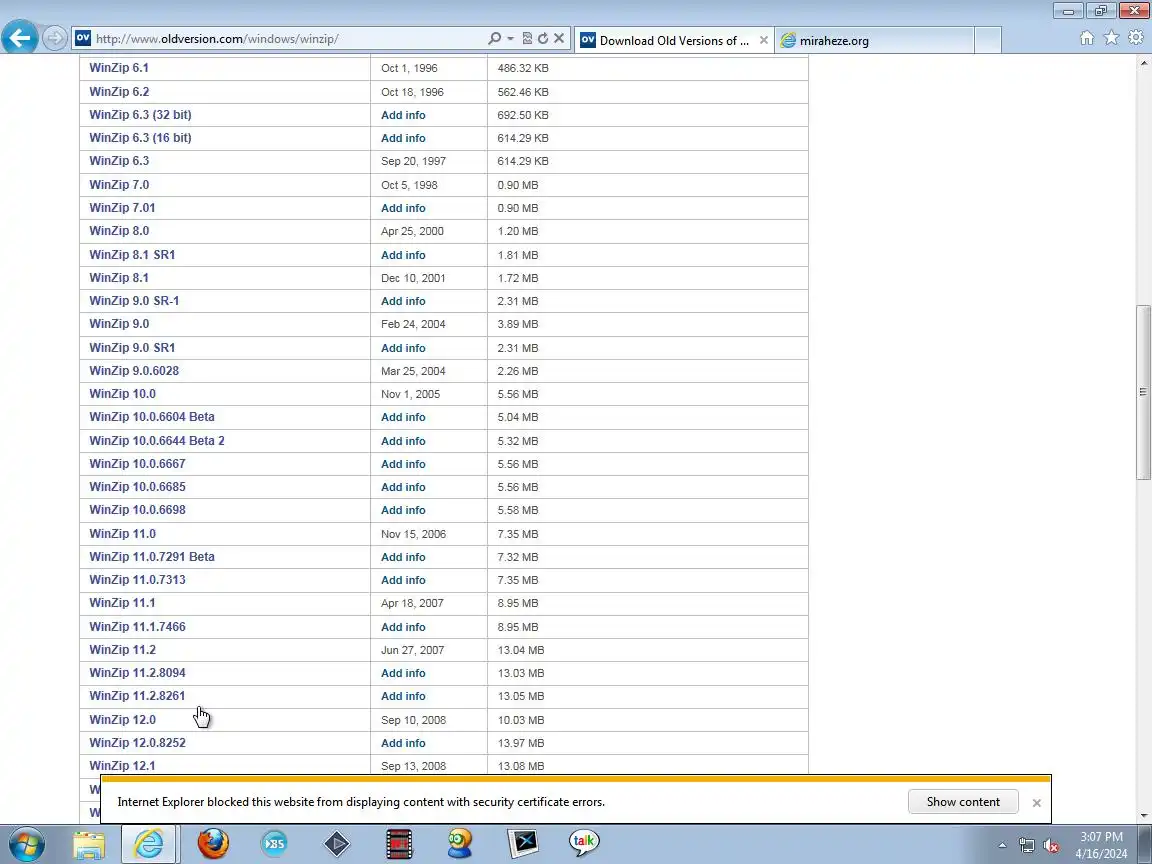Open the Google Talk taskbar icon
This screenshot has height=864, width=1152.
click(583, 843)
